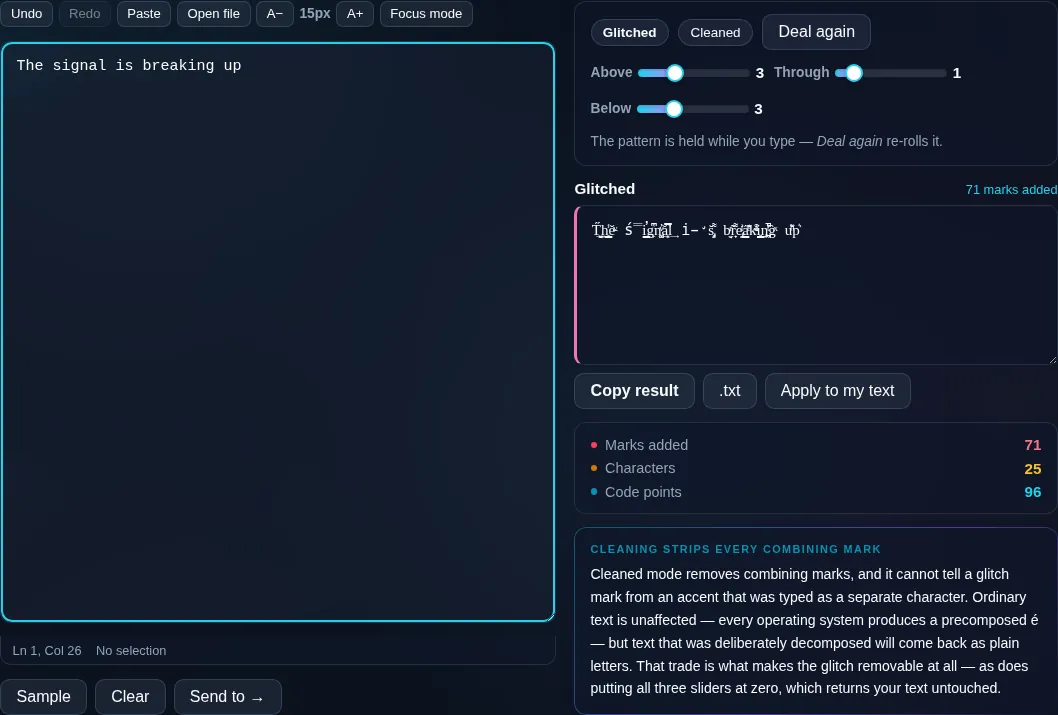Enable Focus mode
This screenshot has width=1058, height=715.
coord(426,13)
